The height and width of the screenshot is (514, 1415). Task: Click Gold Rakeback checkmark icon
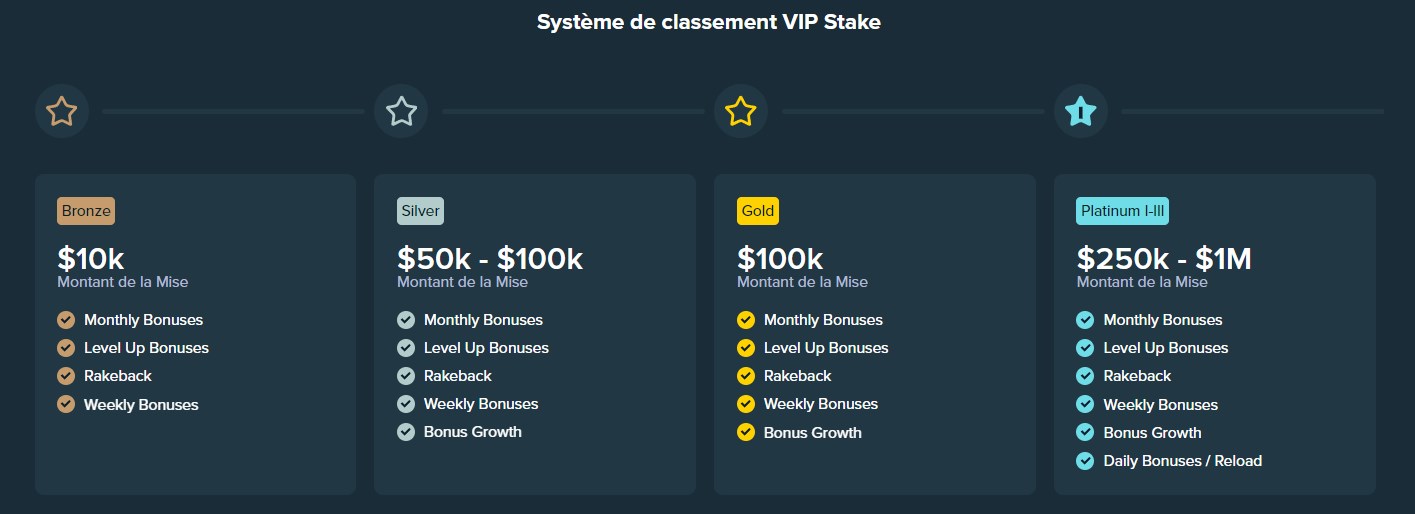pos(746,376)
